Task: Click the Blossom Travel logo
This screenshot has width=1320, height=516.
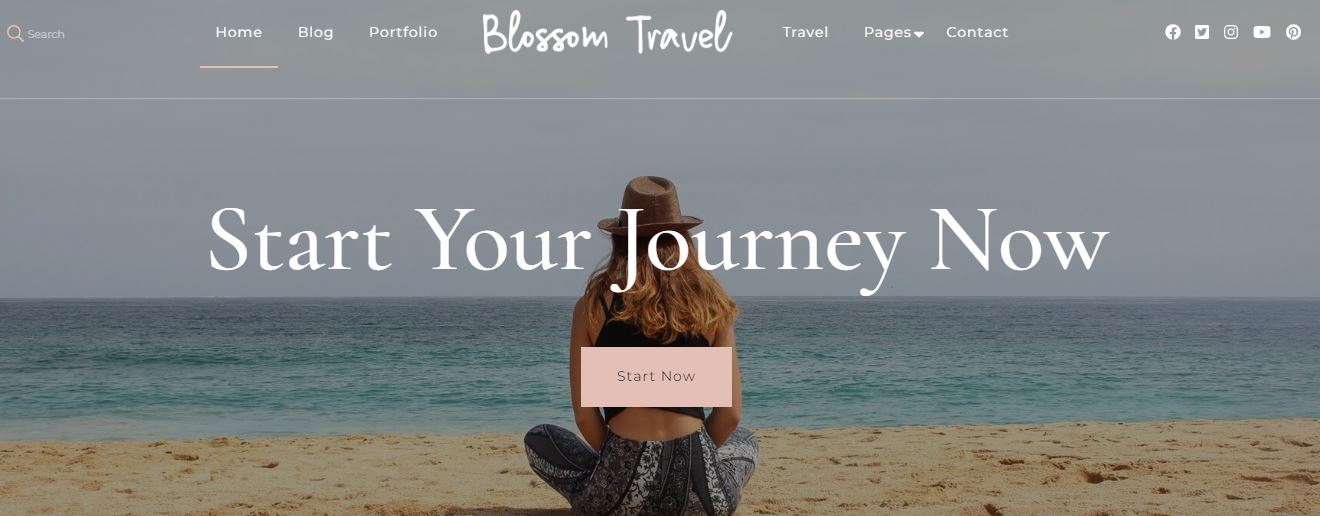Action: tap(608, 32)
